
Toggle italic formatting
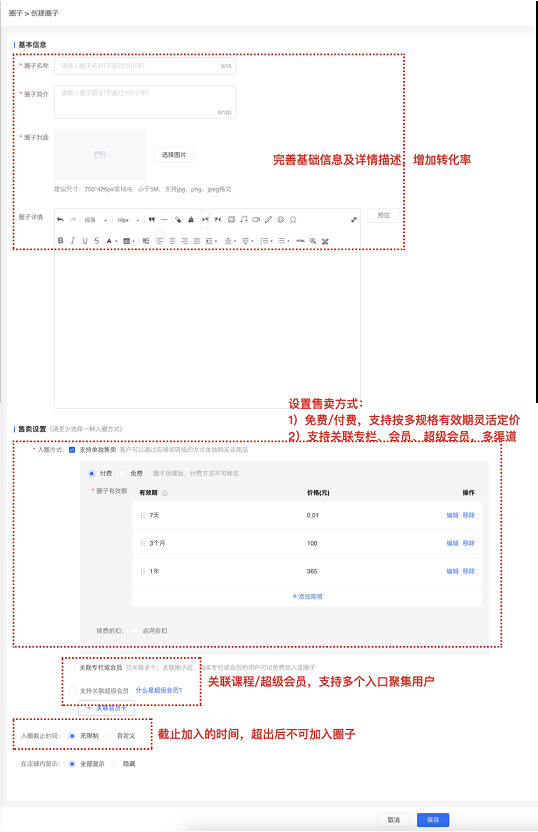73,241
